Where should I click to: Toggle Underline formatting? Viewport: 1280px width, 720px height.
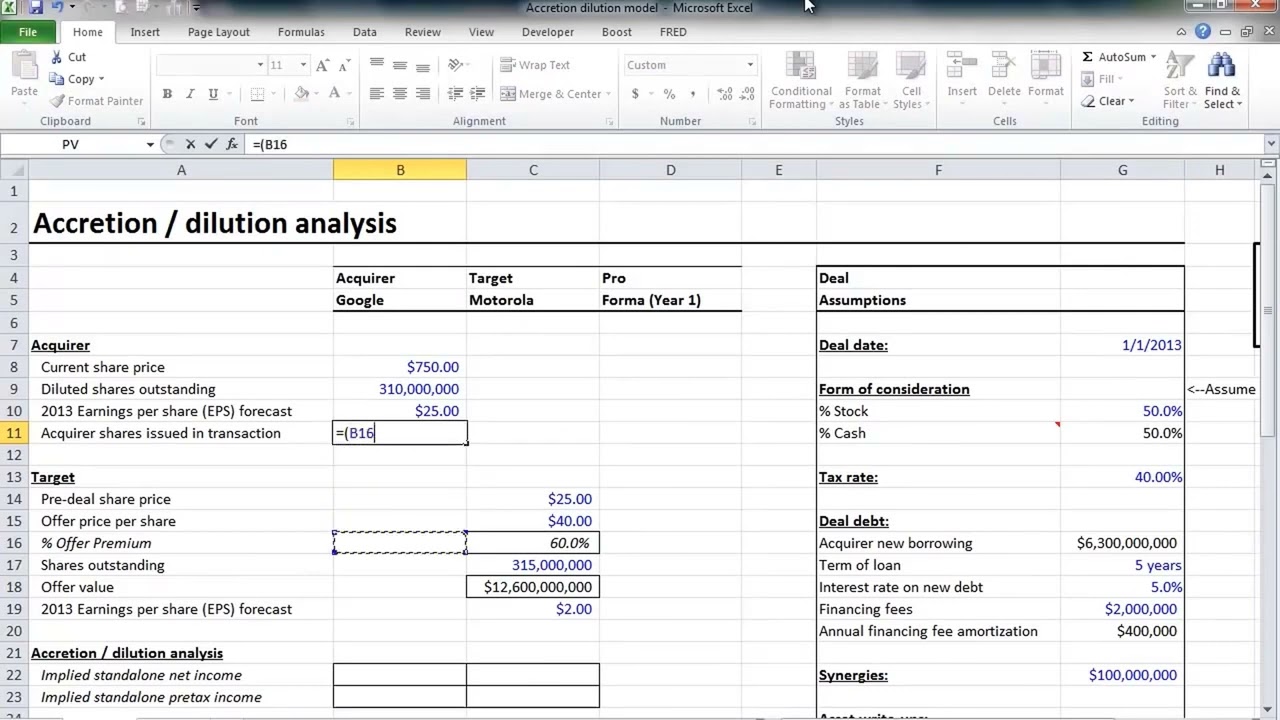coord(213,94)
